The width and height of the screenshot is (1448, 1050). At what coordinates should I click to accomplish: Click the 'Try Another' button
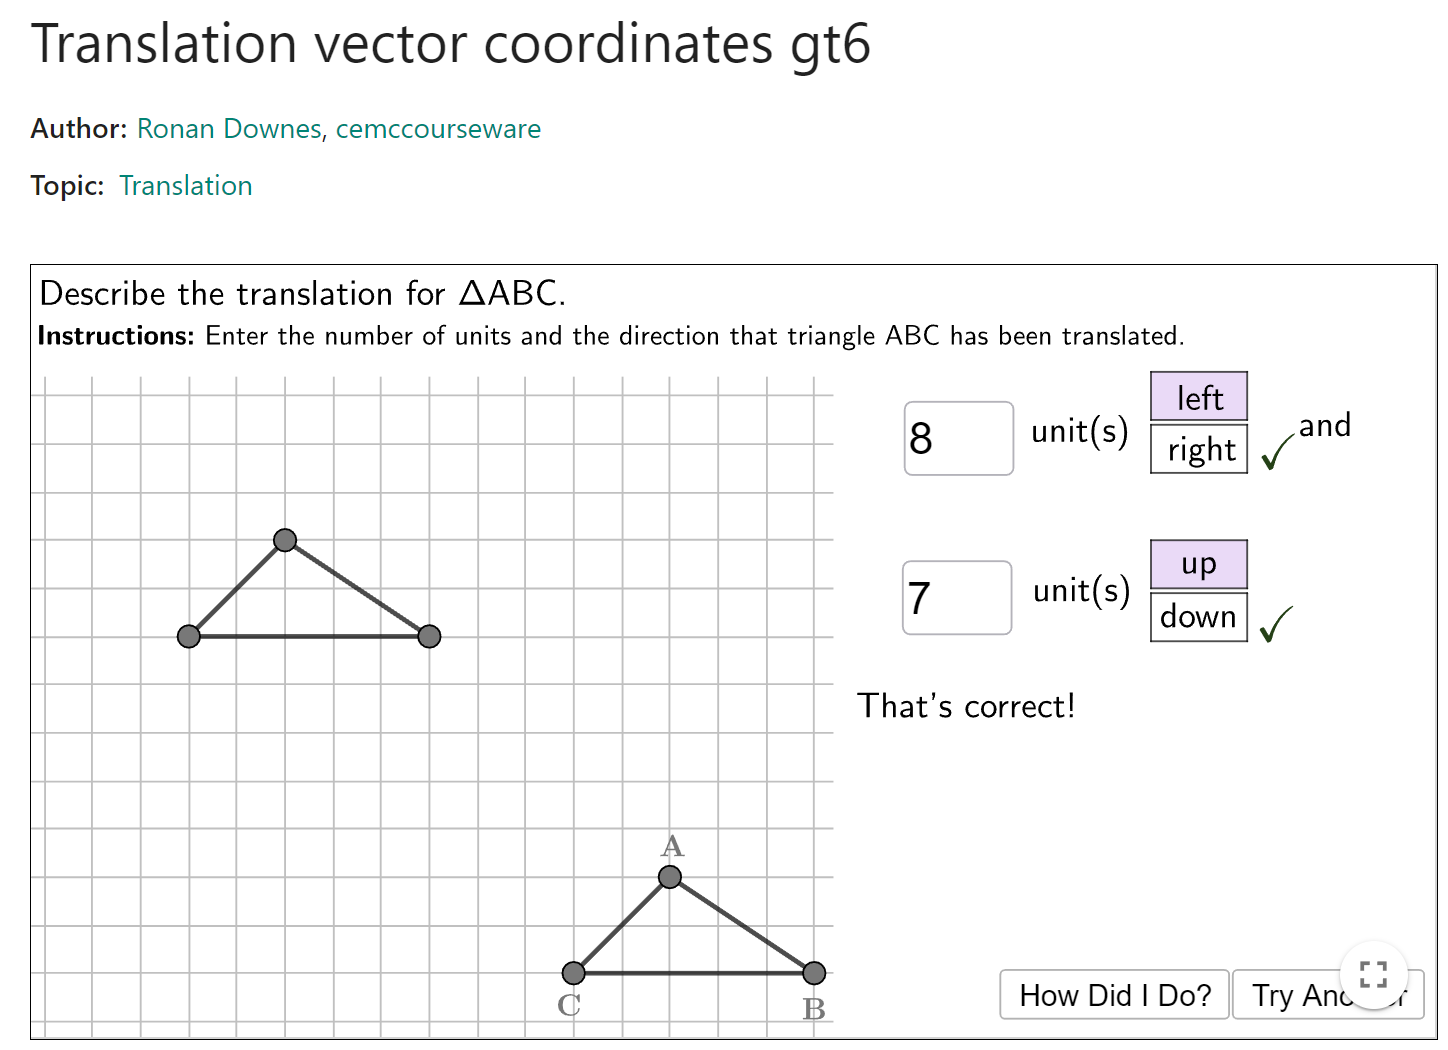[1328, 995]
